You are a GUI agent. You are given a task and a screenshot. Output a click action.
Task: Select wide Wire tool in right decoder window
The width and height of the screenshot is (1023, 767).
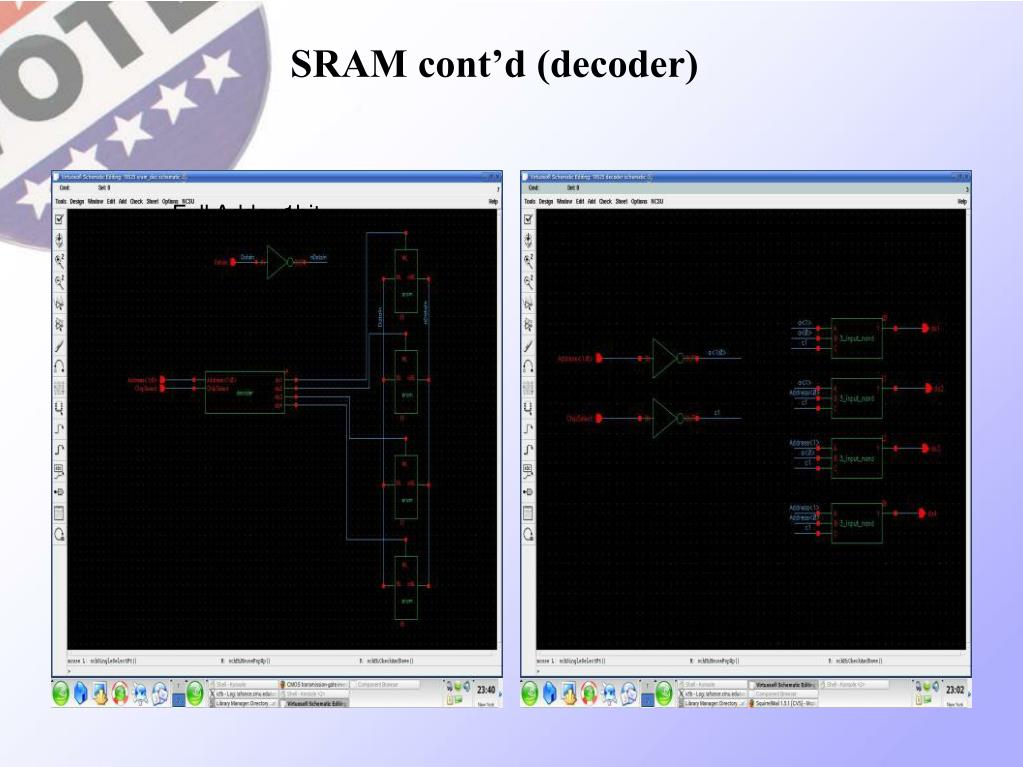528,450
